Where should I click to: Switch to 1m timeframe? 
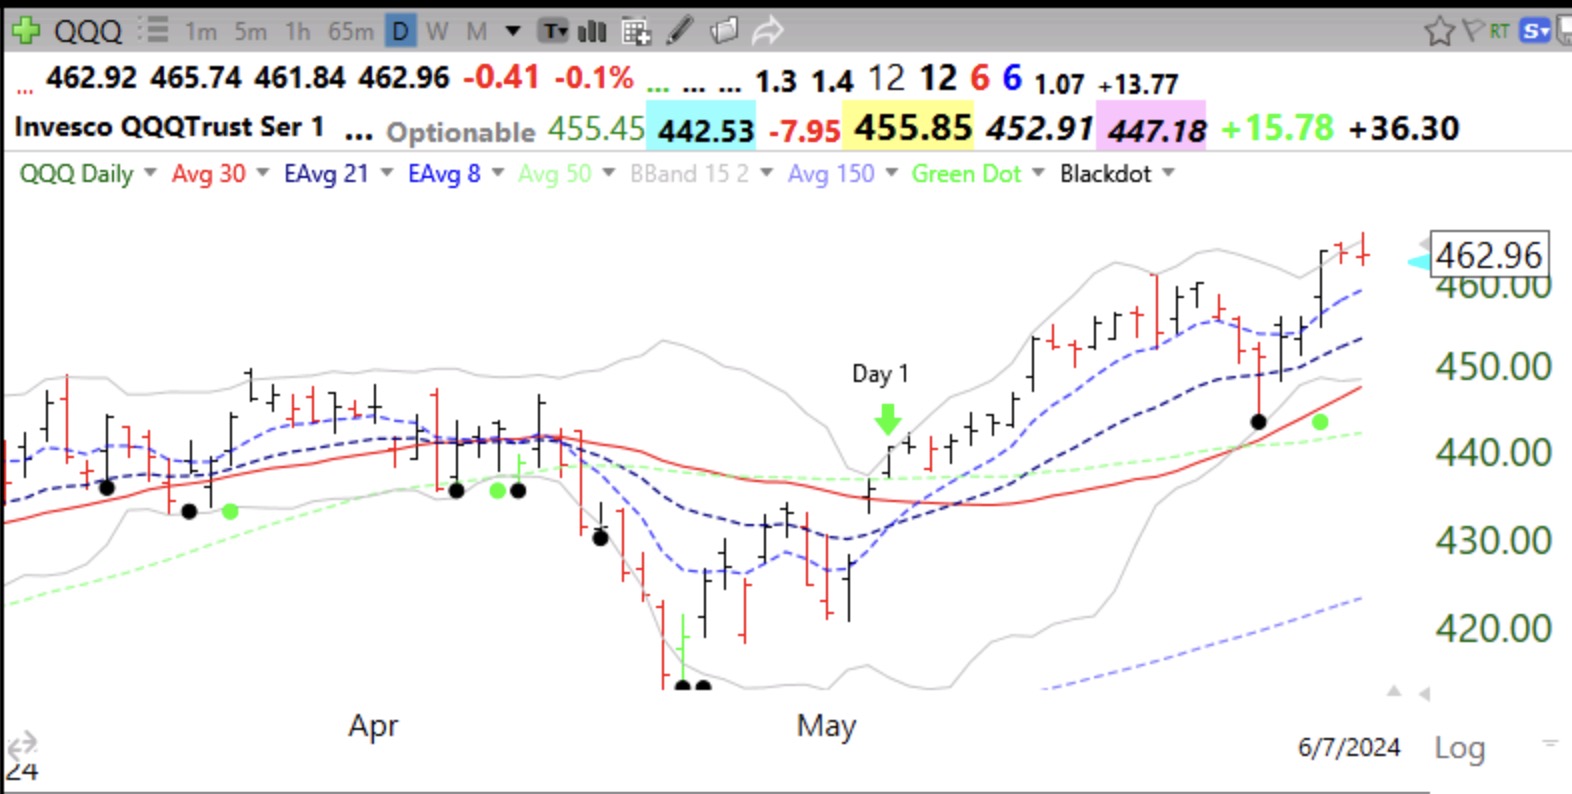(x=201, y=32)
